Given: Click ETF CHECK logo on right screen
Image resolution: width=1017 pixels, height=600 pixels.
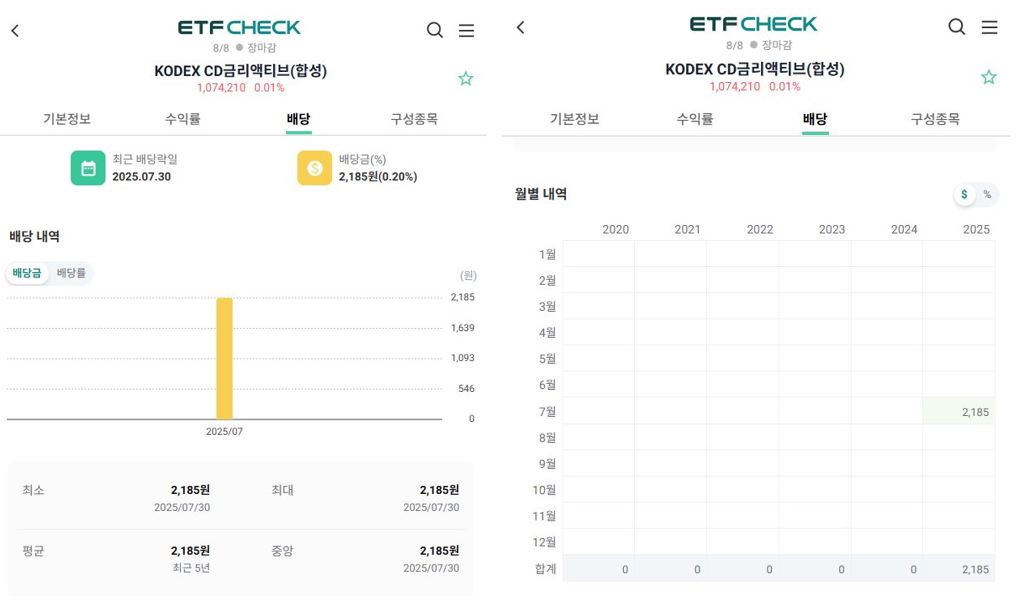Looking at the screenshot, I should 753,24.
